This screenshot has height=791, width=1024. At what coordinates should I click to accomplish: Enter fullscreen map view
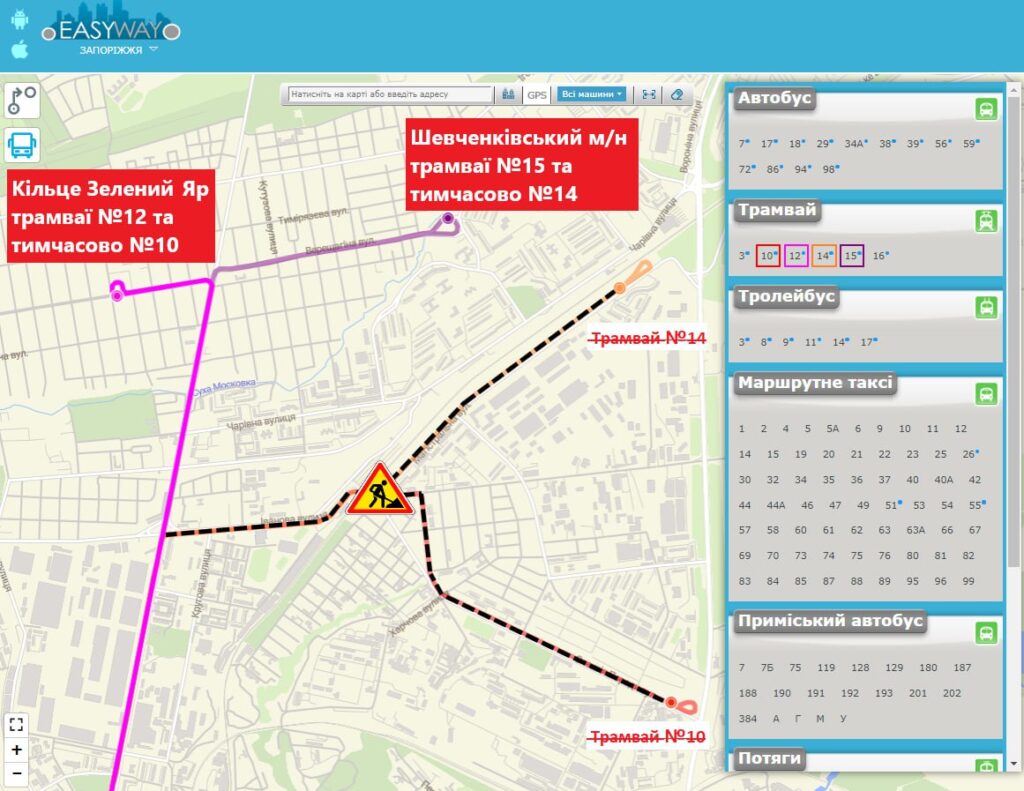tap(16, 724)
